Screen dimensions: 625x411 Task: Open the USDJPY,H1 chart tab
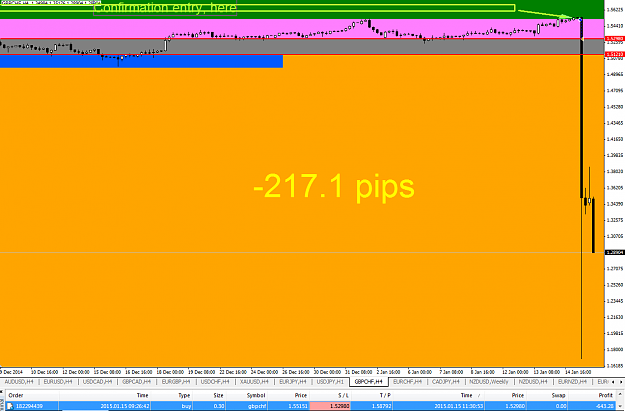(x=330, y=382)
